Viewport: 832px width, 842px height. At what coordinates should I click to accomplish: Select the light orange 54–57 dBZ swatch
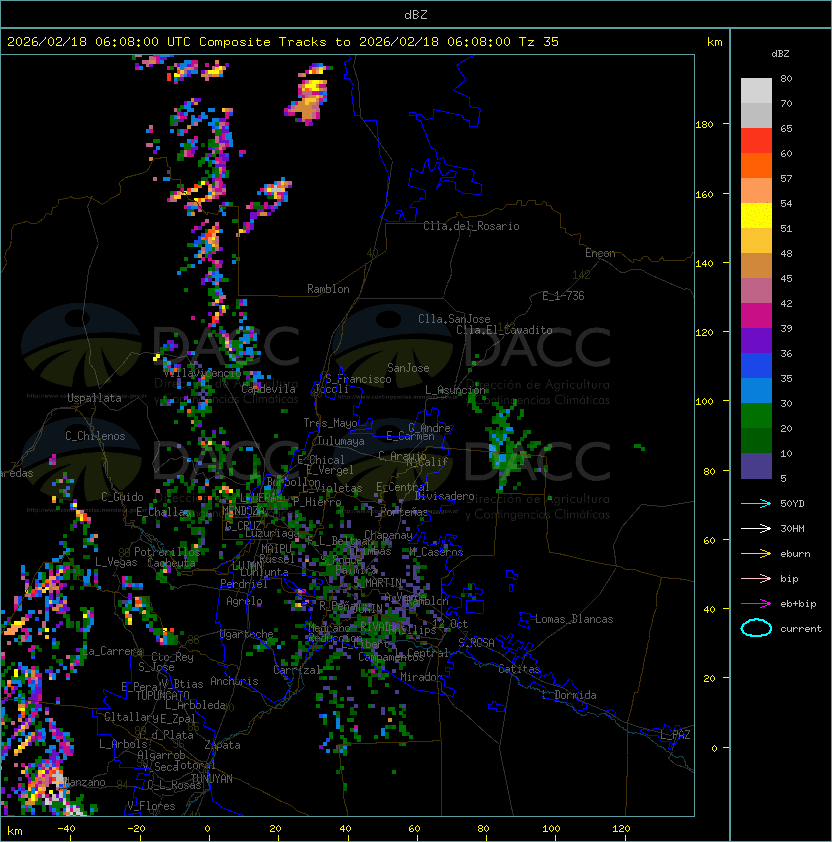[756, 191]
